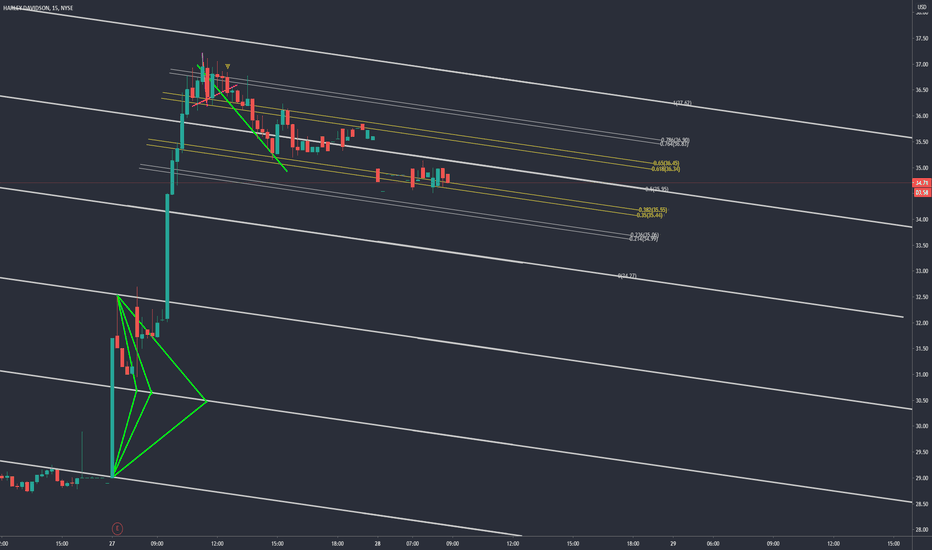
Task: Click the 37.50 price axis label
Action: (922, 39)
